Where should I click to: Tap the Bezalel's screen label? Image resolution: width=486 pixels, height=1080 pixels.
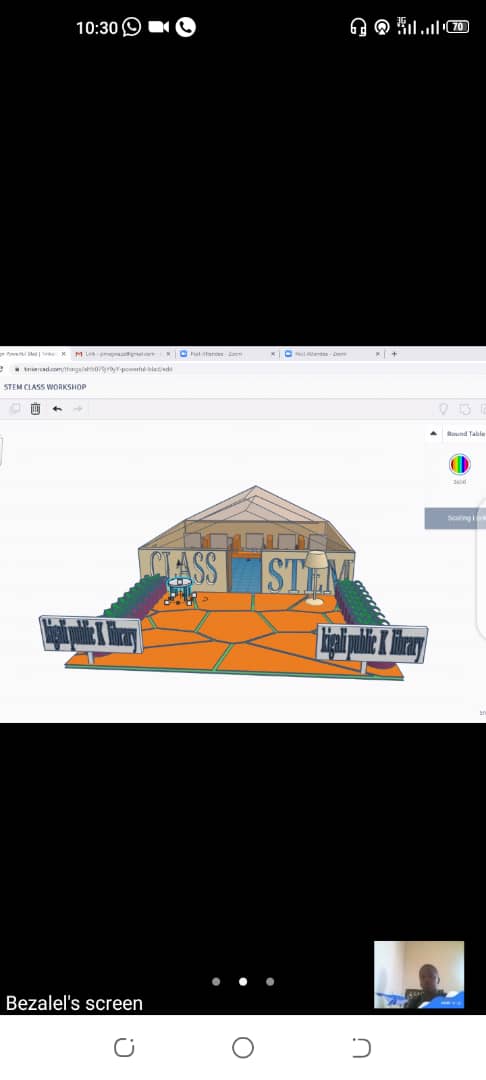coord(74,1004)
